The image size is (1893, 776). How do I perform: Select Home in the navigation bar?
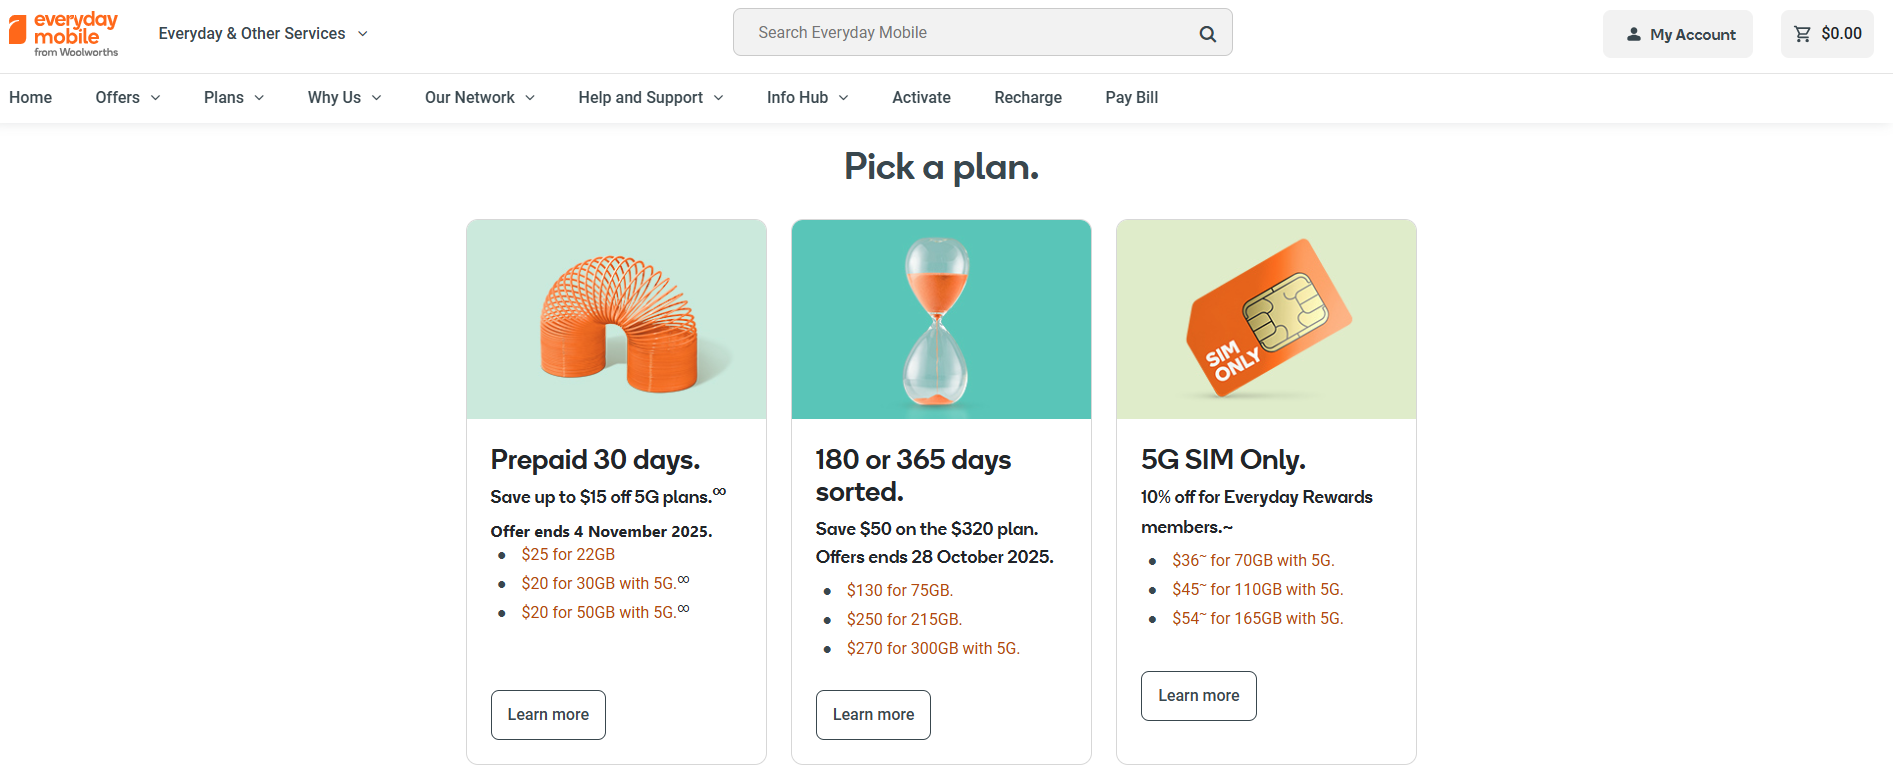point(30,97)
